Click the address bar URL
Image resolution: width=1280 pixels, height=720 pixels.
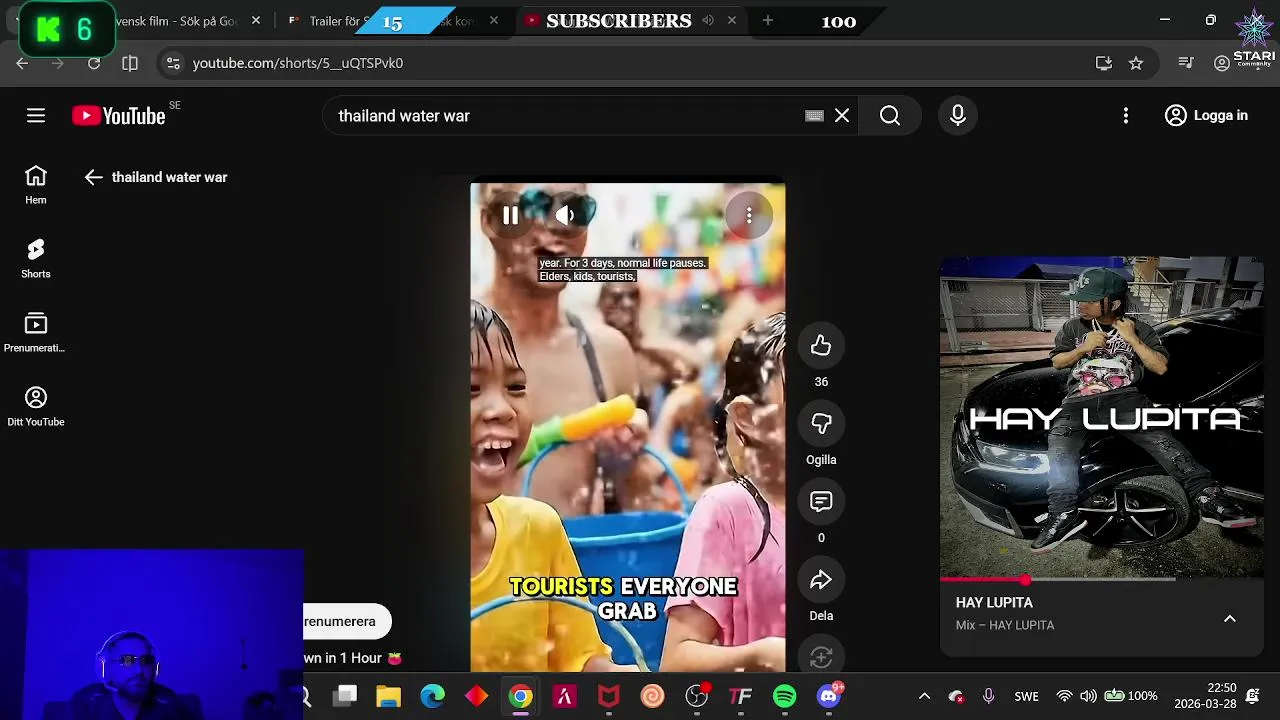click(298, 63)
